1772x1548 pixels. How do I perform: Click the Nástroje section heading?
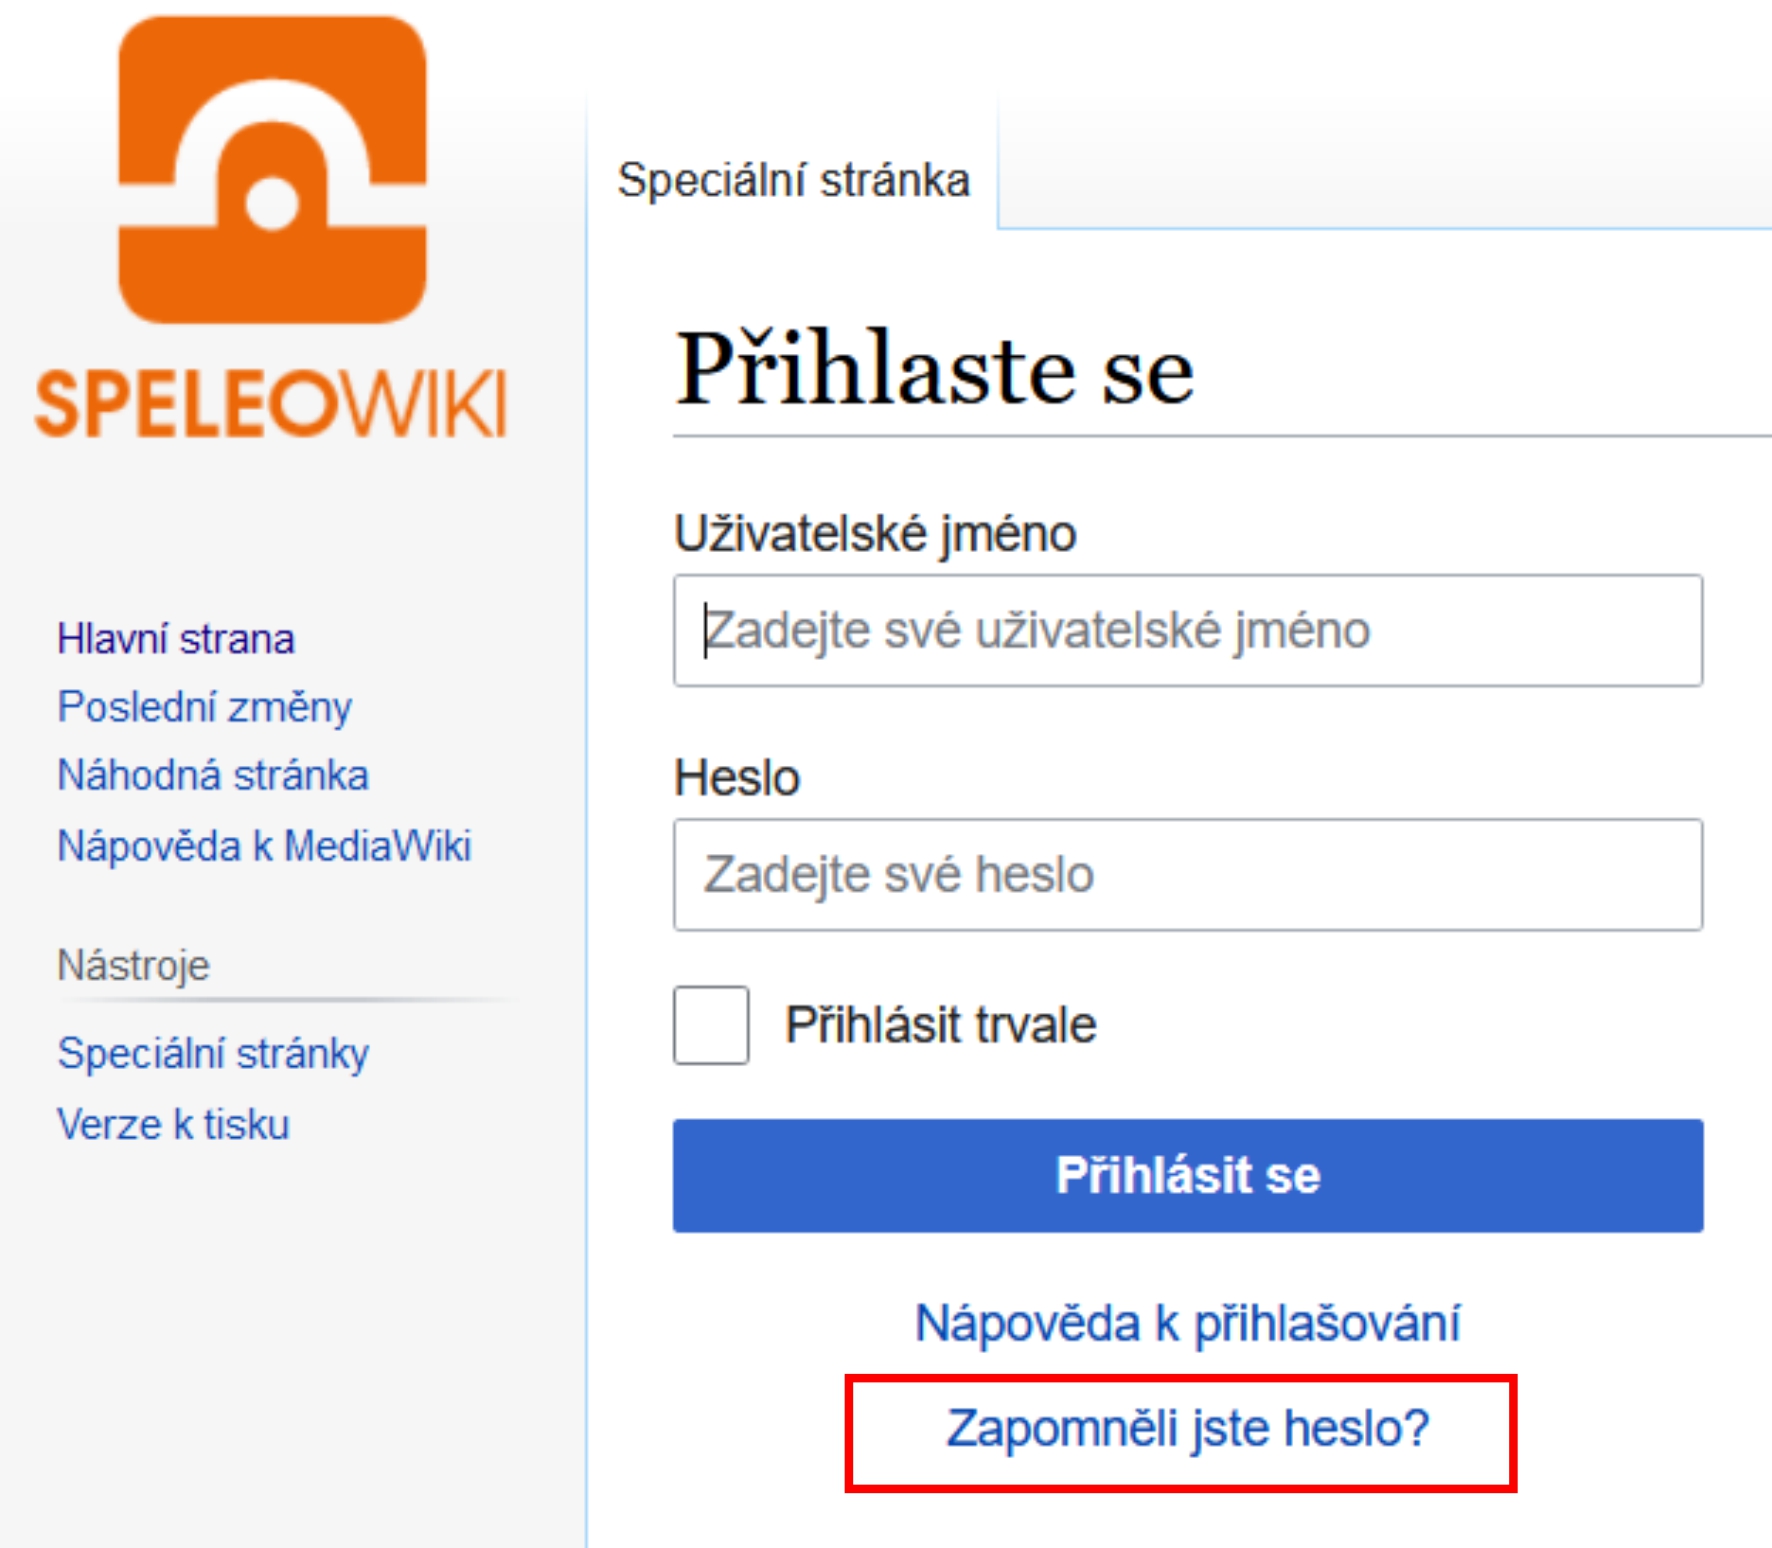tap(134, 966)
